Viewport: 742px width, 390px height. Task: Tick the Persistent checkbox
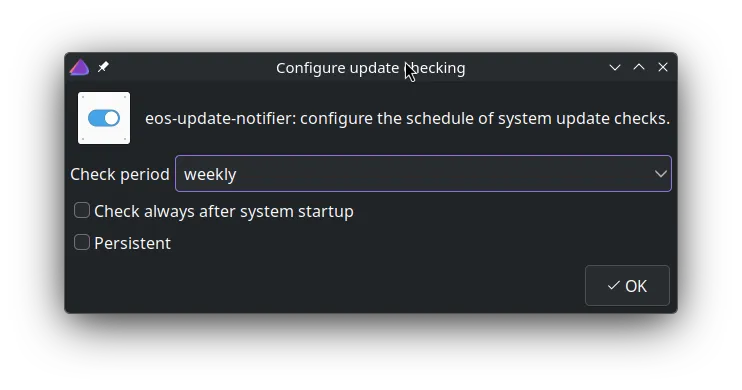[82, 242]
